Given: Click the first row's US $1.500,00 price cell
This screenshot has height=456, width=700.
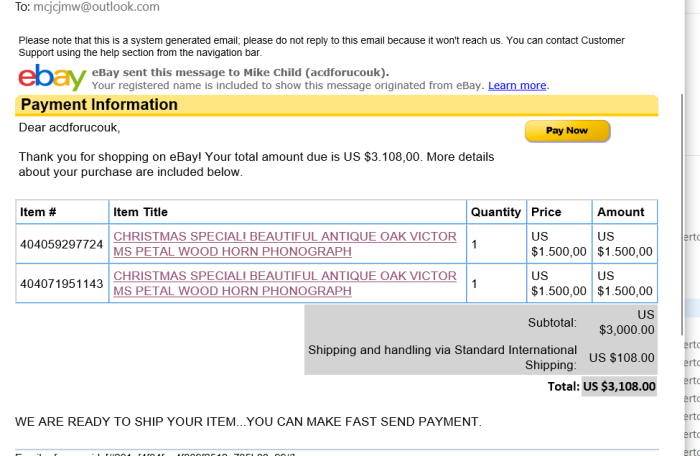Looking at the screenshot, I should (559, 244).
